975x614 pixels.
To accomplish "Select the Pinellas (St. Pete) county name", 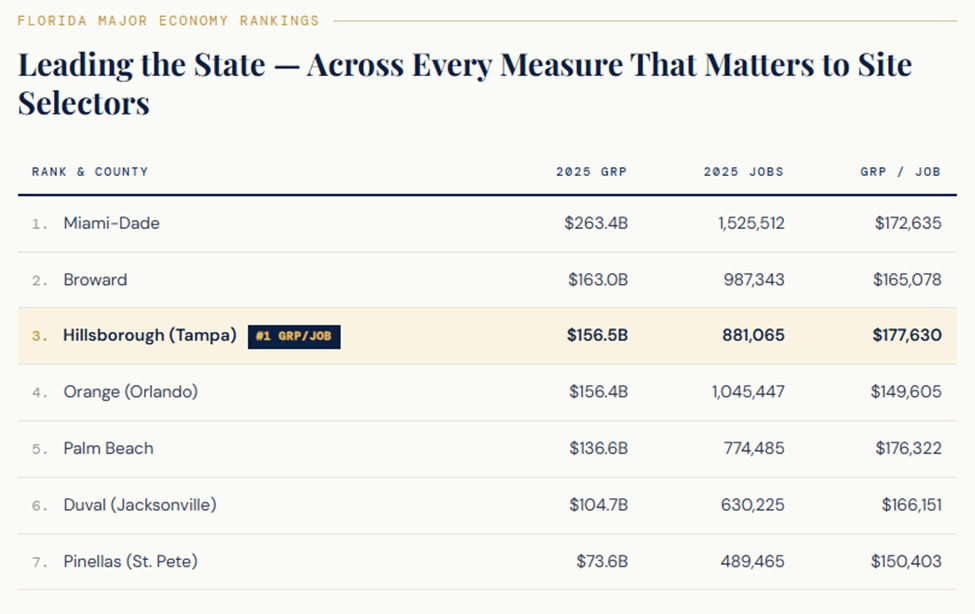I will pyautogui.click(x=130, y=562).
